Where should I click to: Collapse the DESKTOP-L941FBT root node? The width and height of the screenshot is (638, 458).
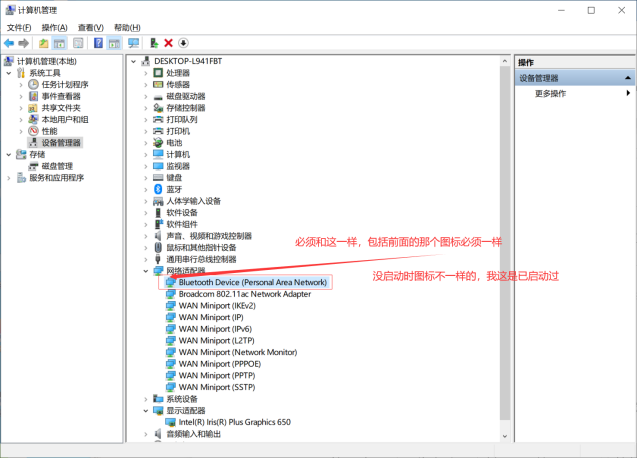click(133, 61)
